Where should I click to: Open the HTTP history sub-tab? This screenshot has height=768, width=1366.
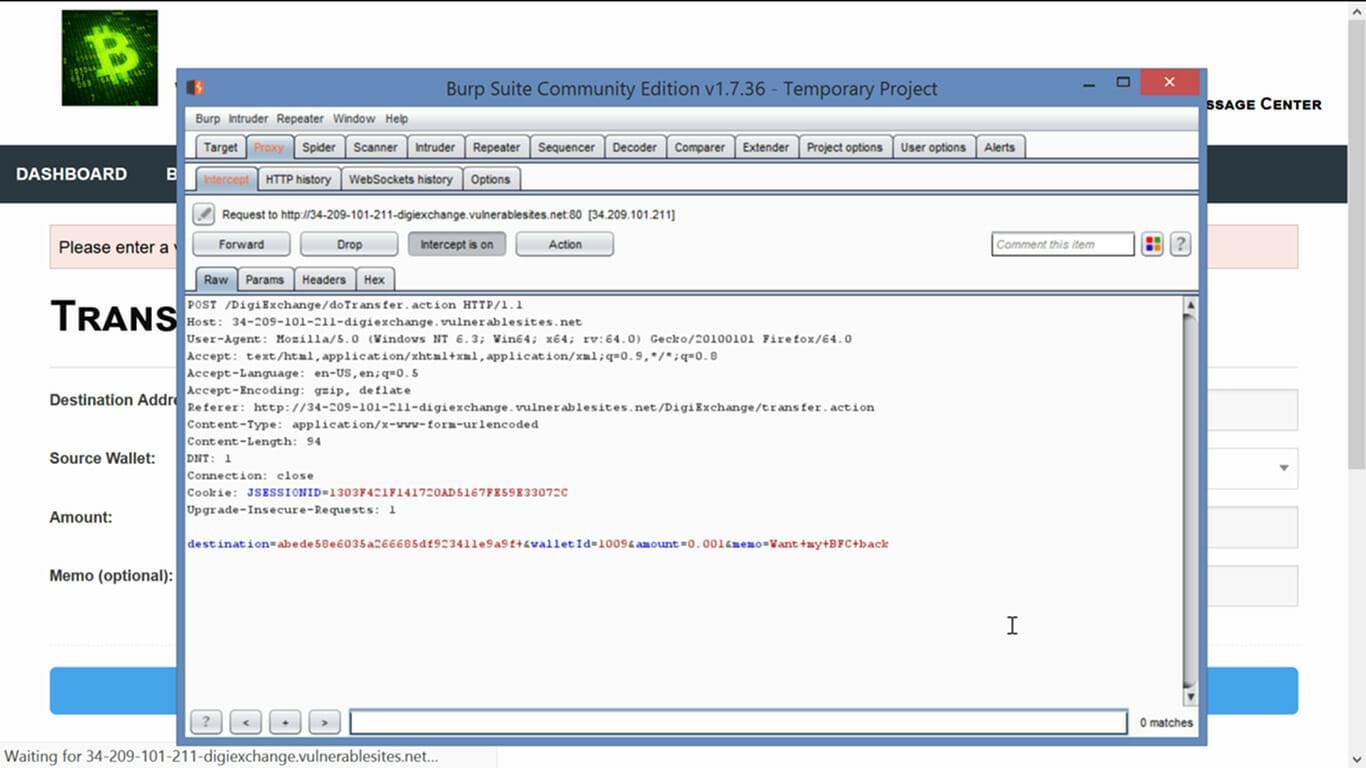tap(298, 179)
